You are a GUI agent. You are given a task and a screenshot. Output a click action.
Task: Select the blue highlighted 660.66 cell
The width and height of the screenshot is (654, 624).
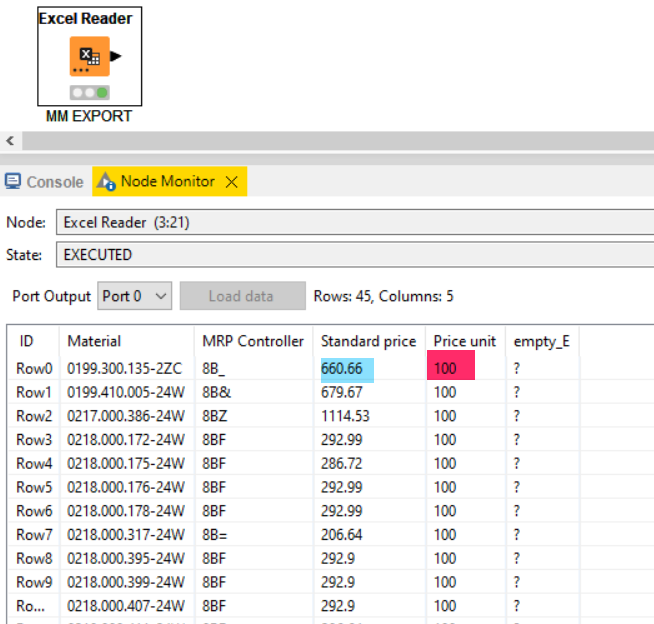coord(347,368)
